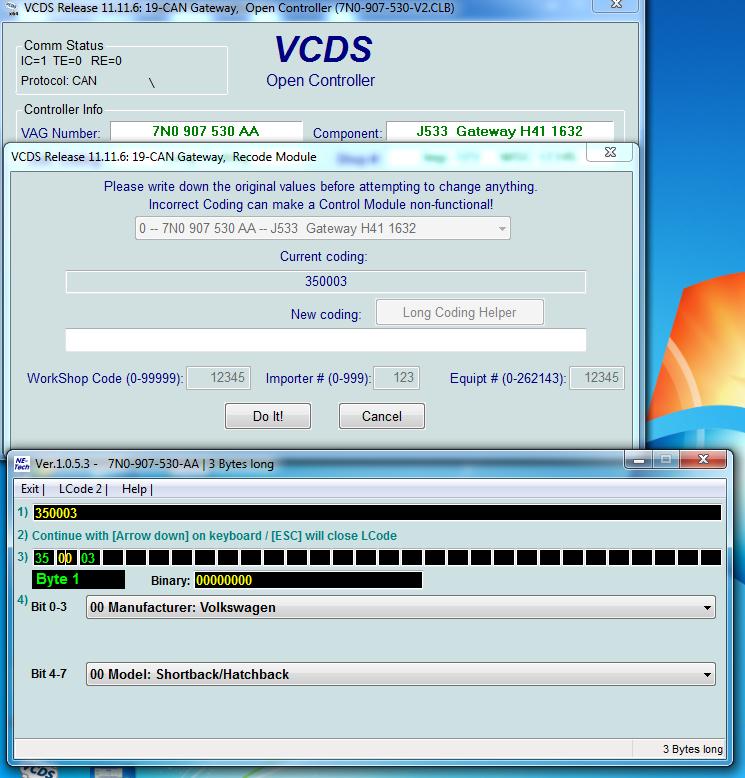Expand the Bit 0-3 Manufacturer dropdown
Screen dimensions: 745x778
pyautogui.click(x=401, y=607)
